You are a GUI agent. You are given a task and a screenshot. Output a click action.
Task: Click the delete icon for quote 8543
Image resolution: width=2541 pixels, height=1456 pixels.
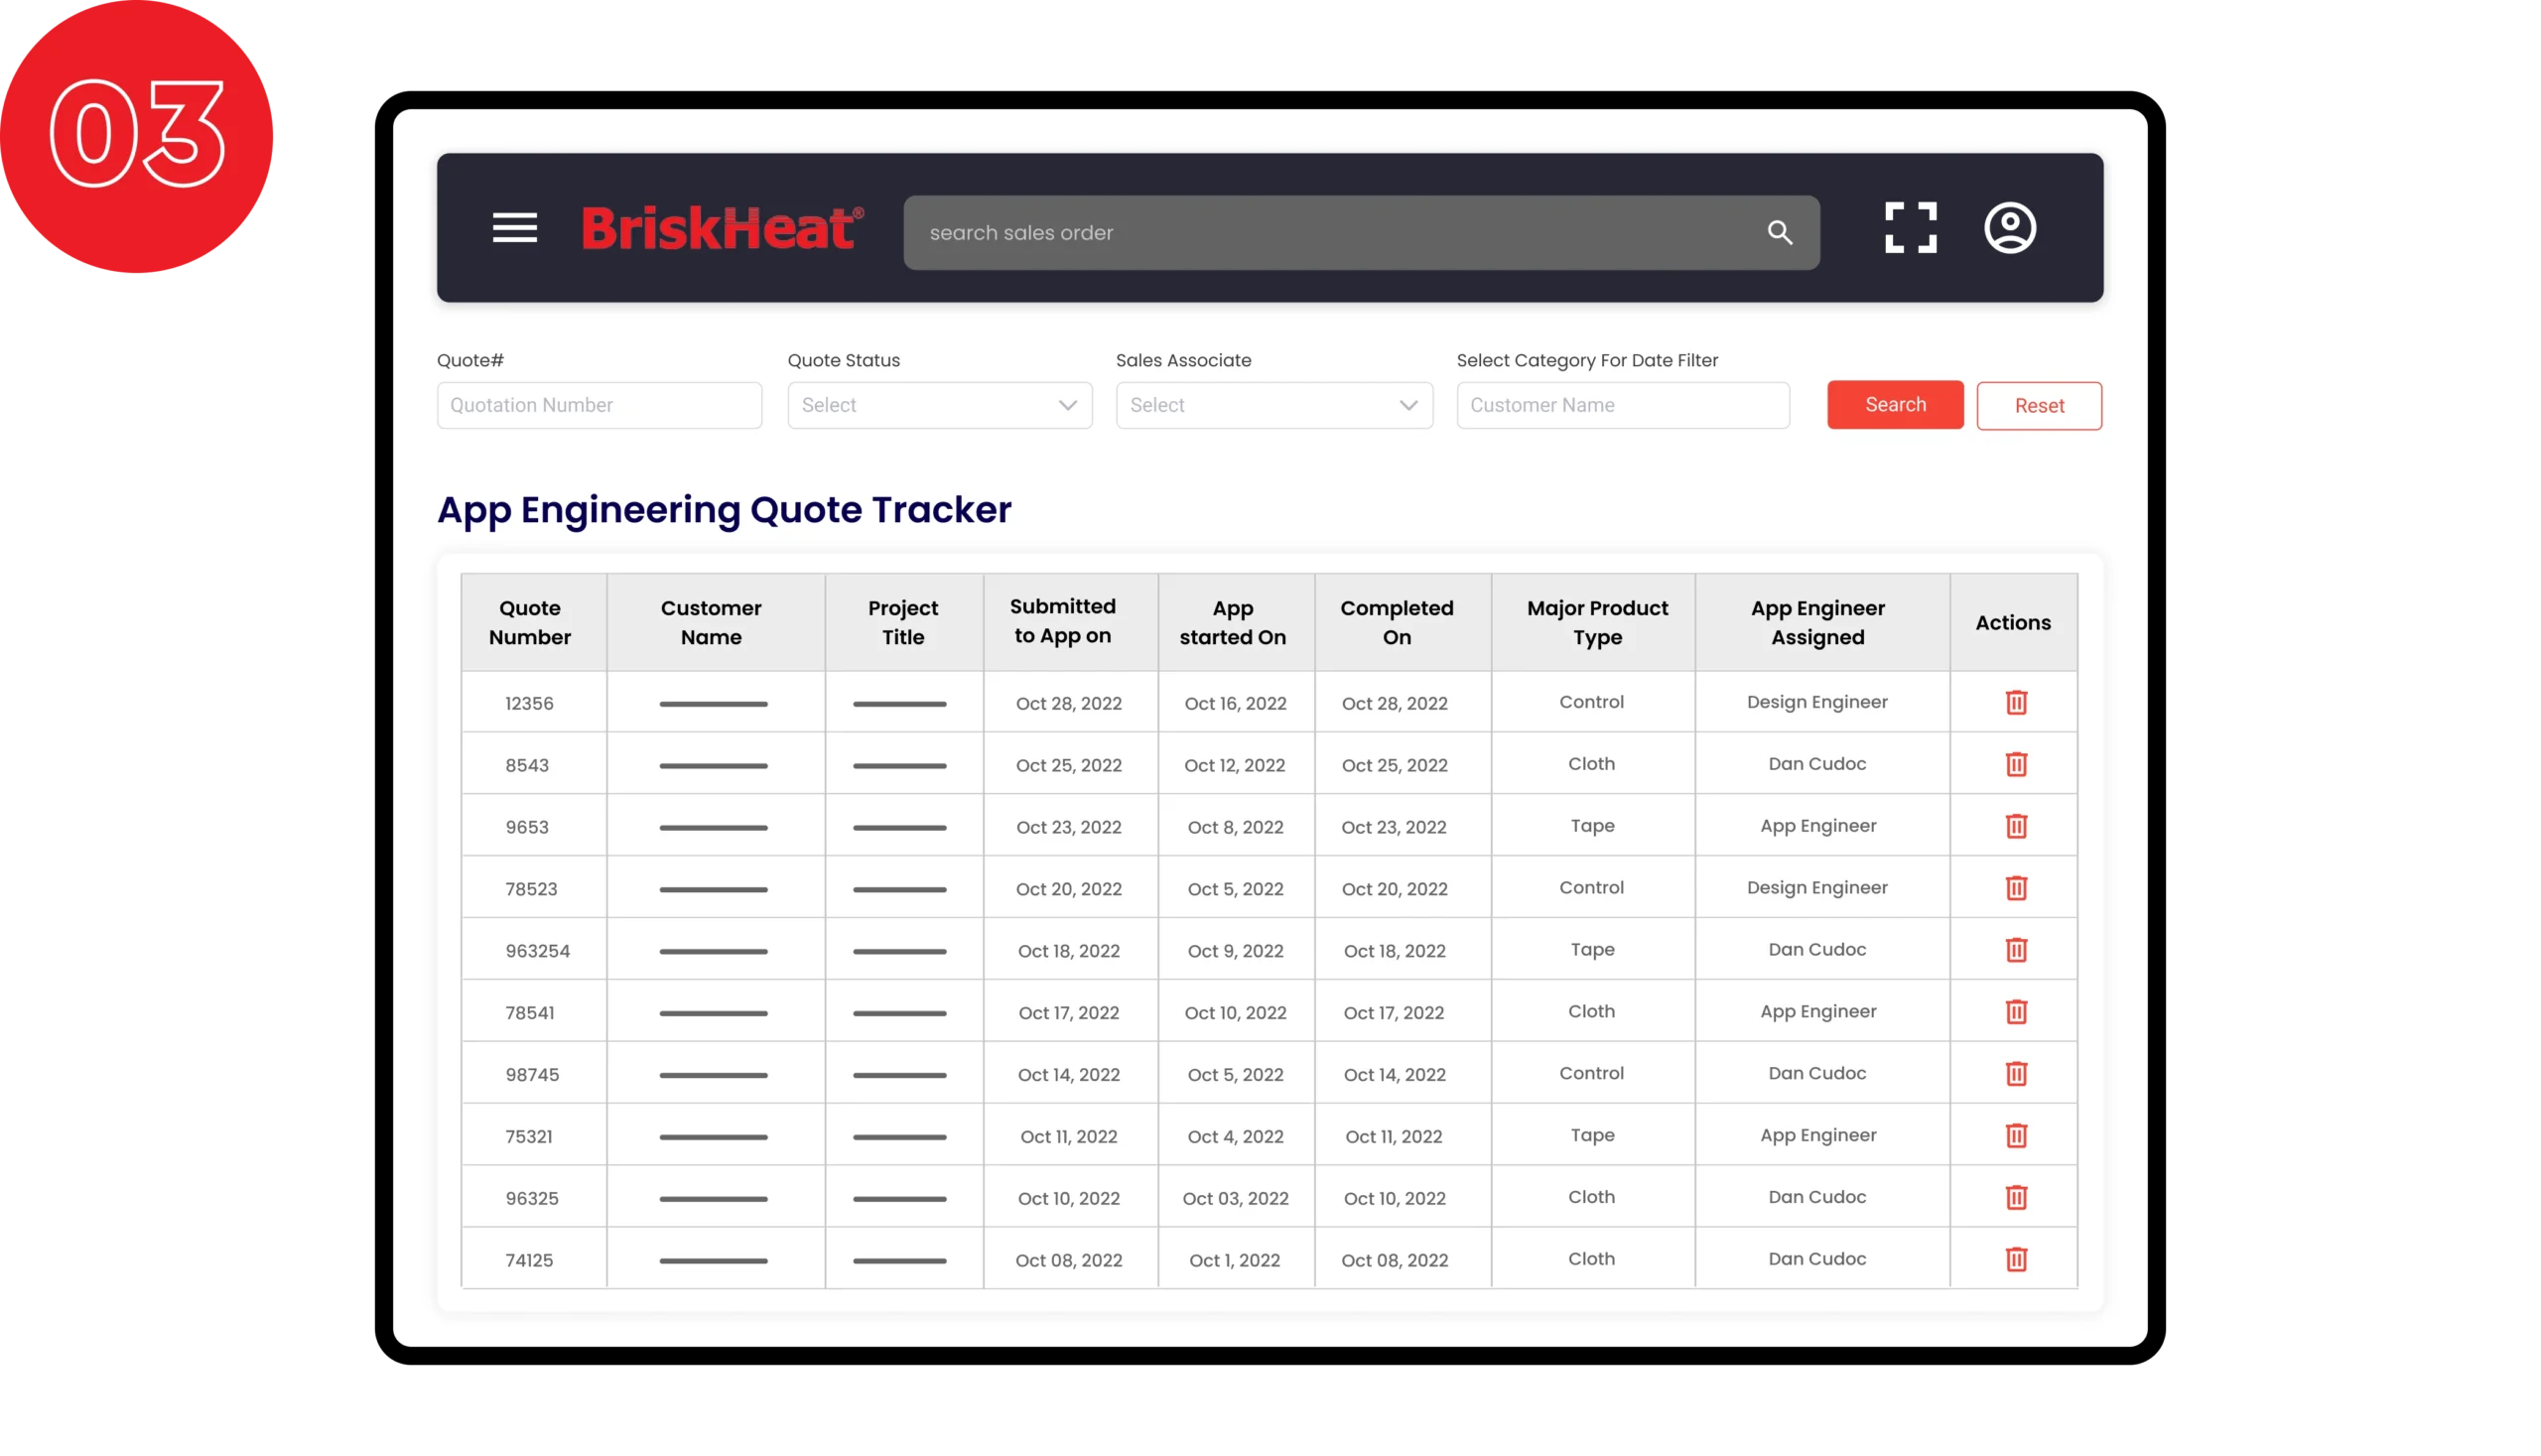pos(2016,763)
